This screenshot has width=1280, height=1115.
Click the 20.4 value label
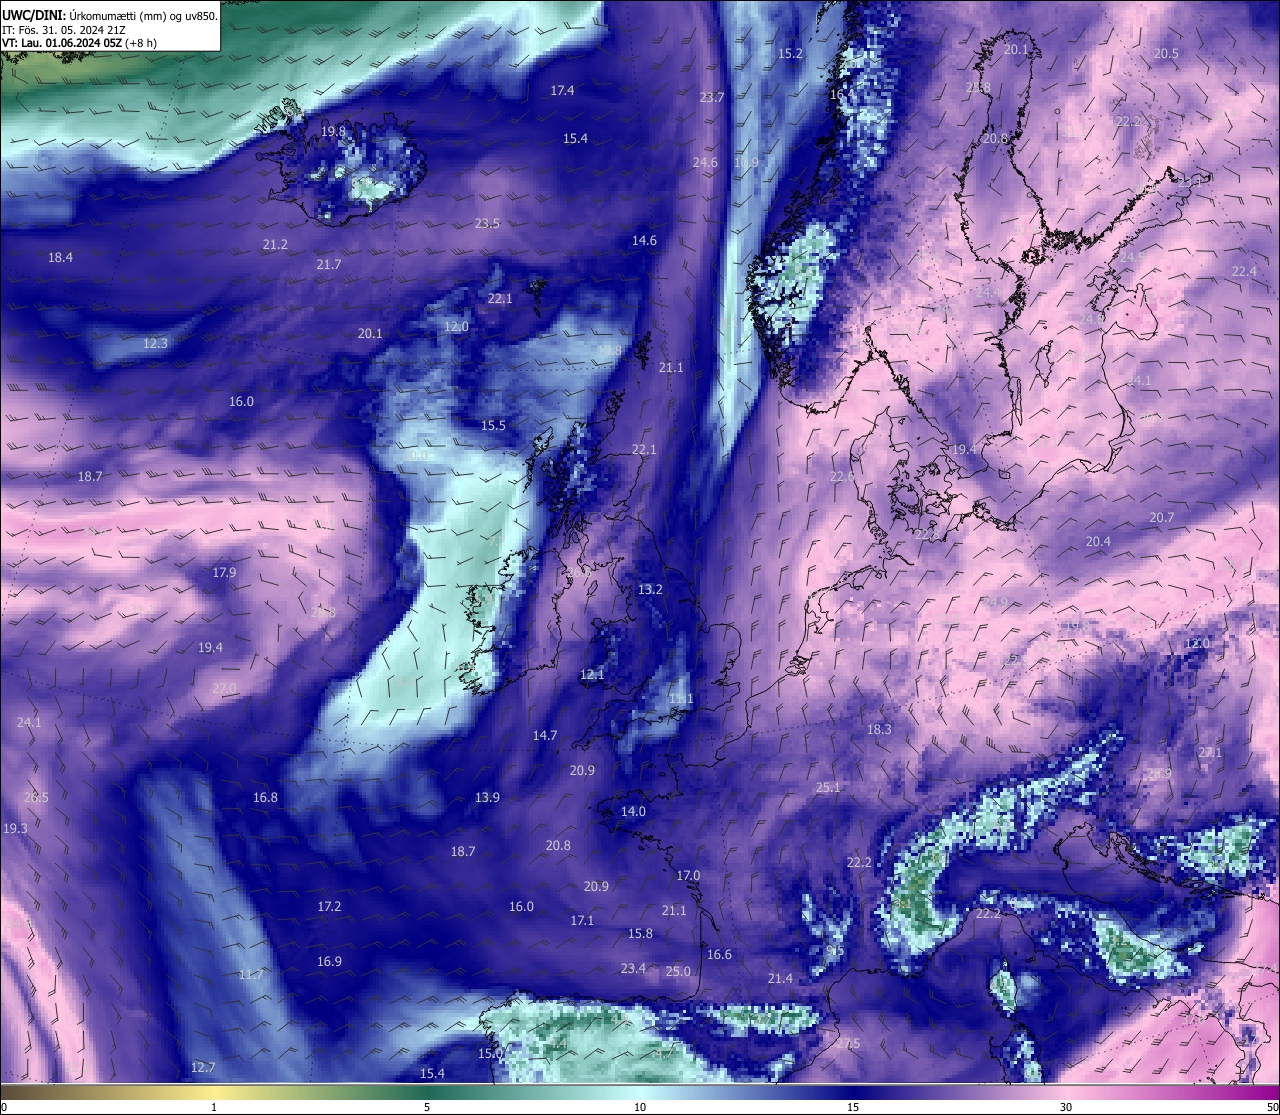tap(1098, 542)
